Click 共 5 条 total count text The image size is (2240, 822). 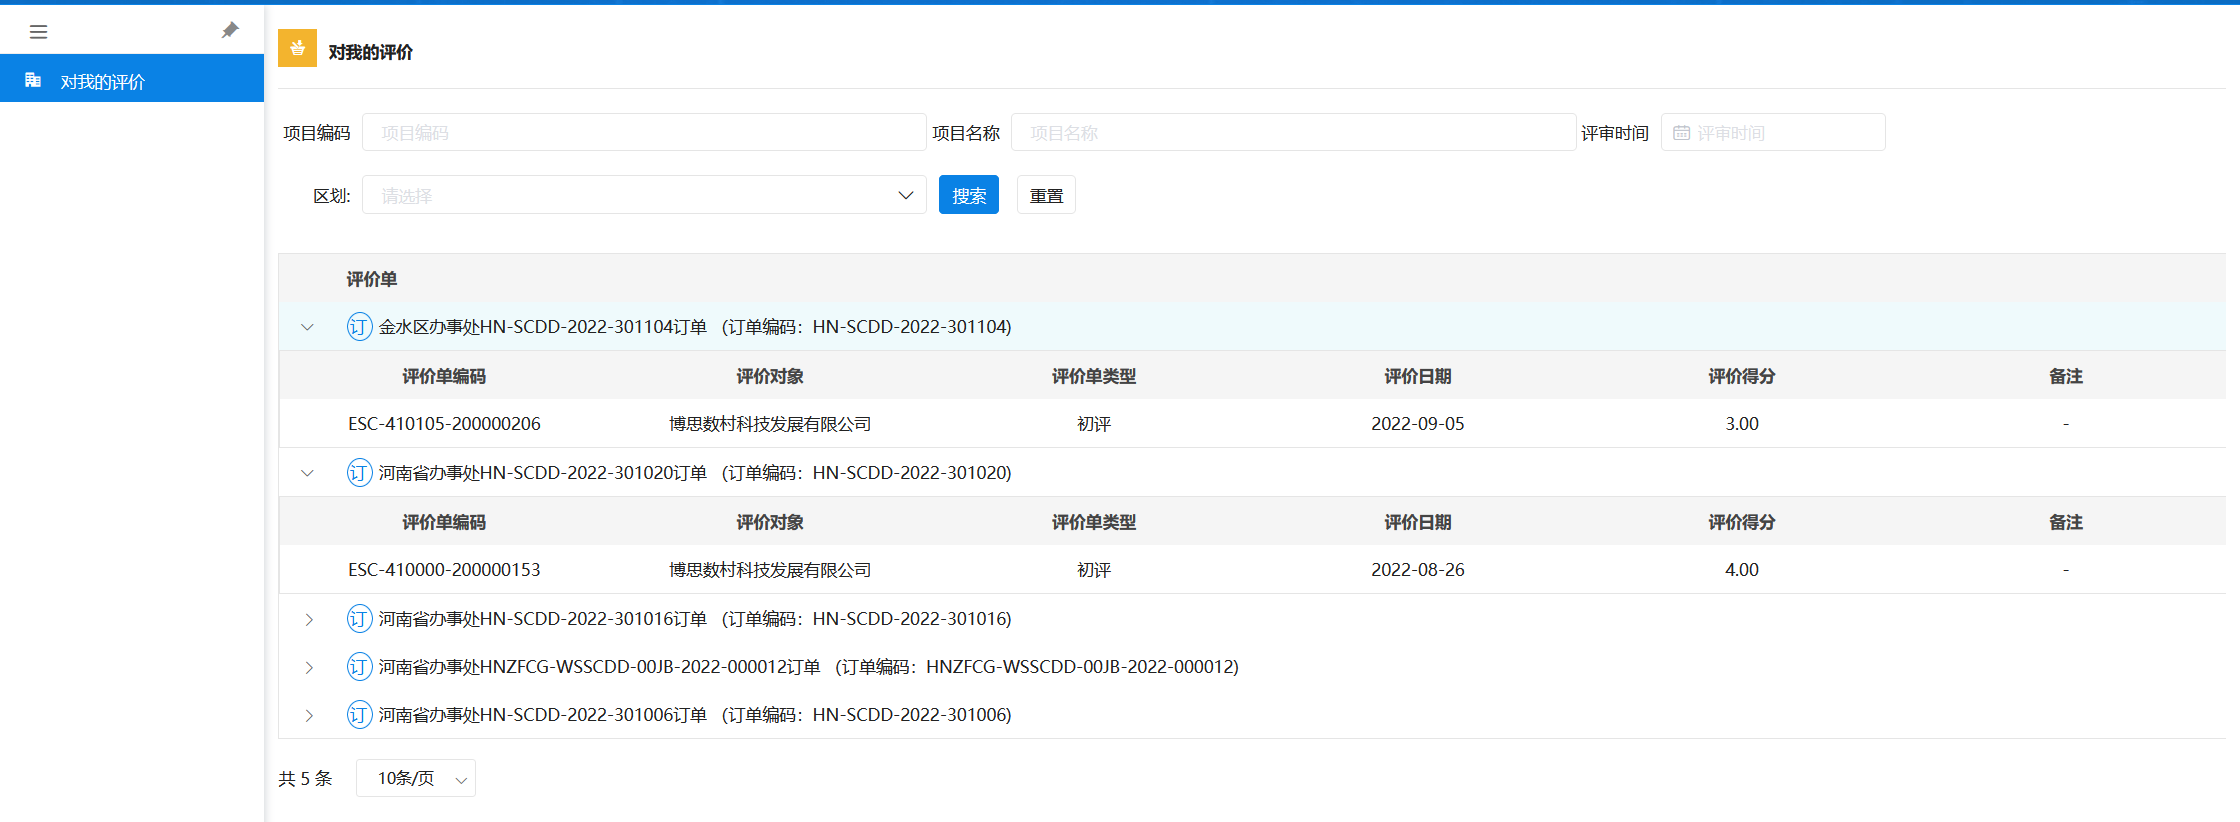(x=305, y=778)
